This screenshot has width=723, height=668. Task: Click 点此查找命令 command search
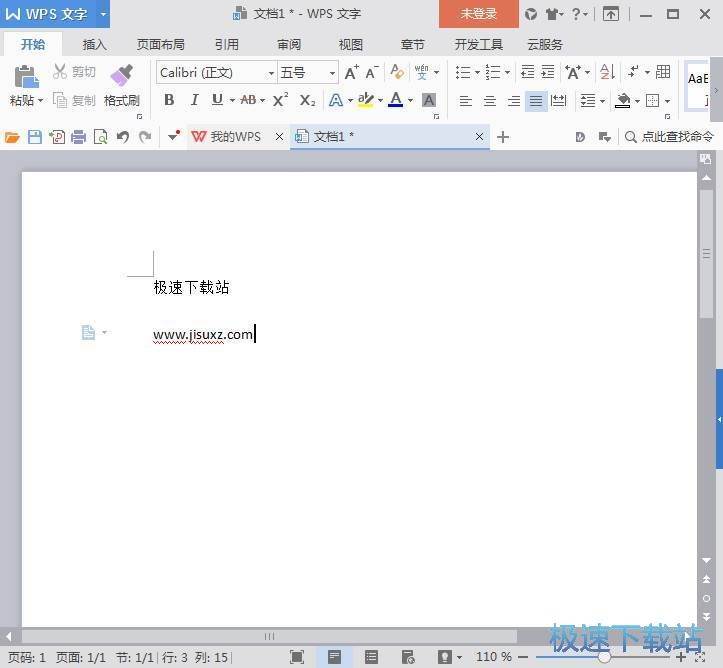pyautogui.click(x=670, y=137)
